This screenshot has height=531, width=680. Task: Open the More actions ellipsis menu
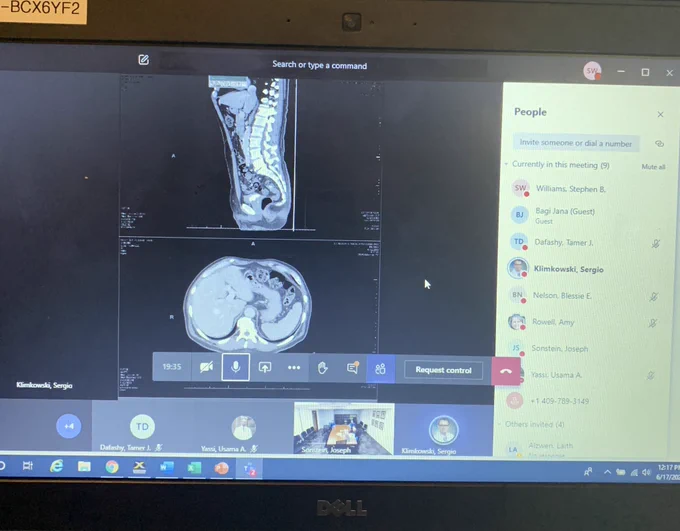click(294, 368)
